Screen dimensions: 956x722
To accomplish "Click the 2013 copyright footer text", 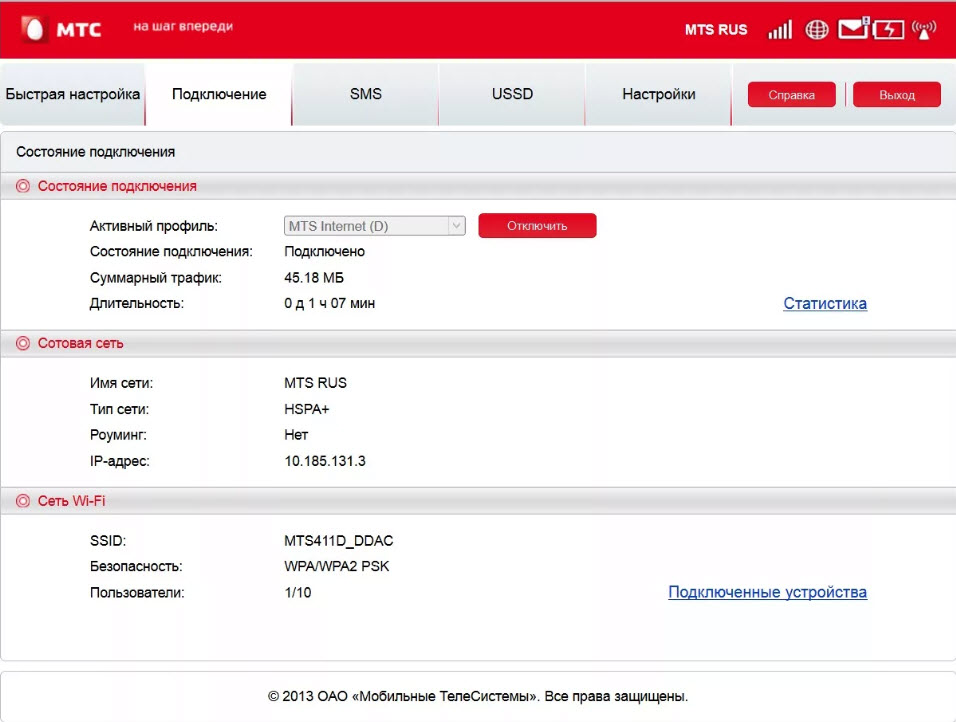I will [478, 696].
